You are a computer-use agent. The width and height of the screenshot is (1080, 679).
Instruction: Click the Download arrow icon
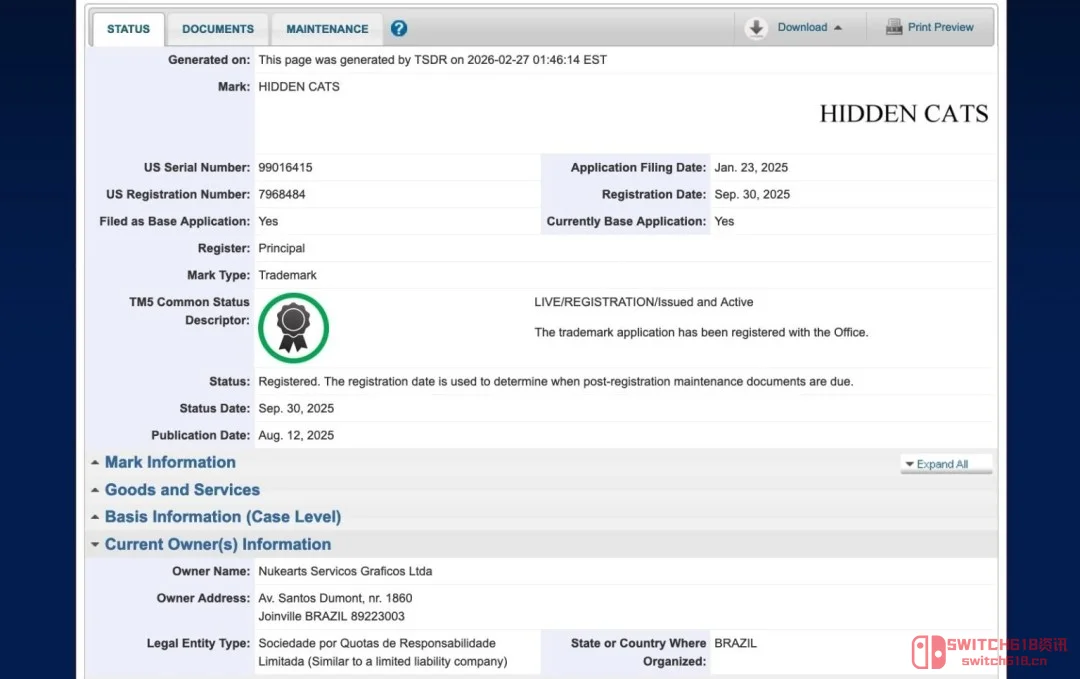point(756,28)
